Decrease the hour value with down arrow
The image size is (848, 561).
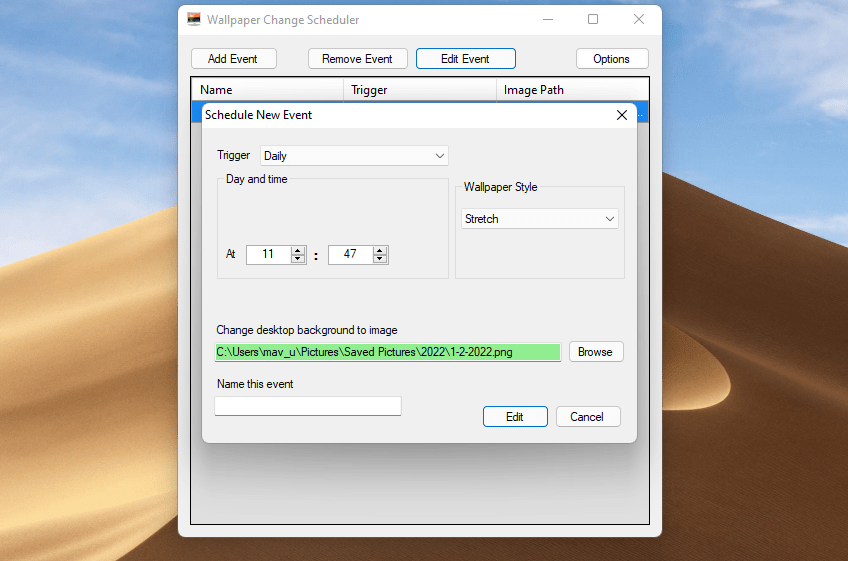click(298, 259)
